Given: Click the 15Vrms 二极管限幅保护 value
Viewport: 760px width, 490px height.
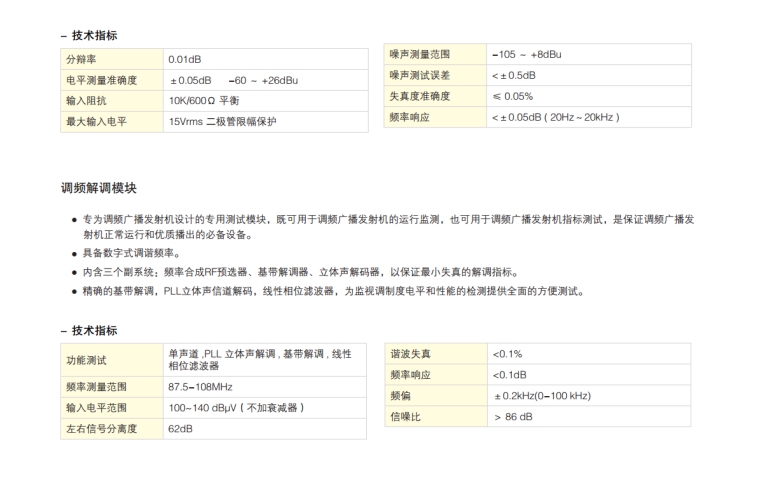Looking at the screenshot, I should click(222, 121).
